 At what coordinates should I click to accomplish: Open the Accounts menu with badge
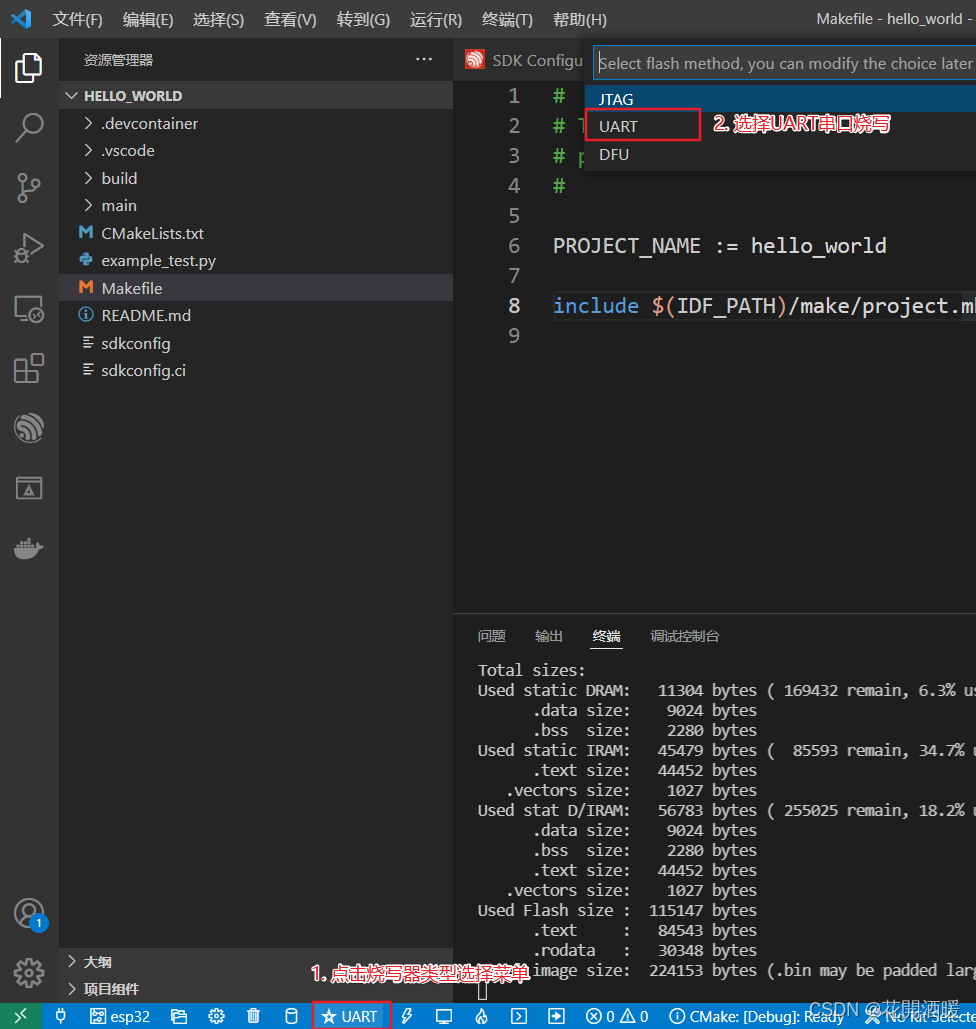pos(28,914)
